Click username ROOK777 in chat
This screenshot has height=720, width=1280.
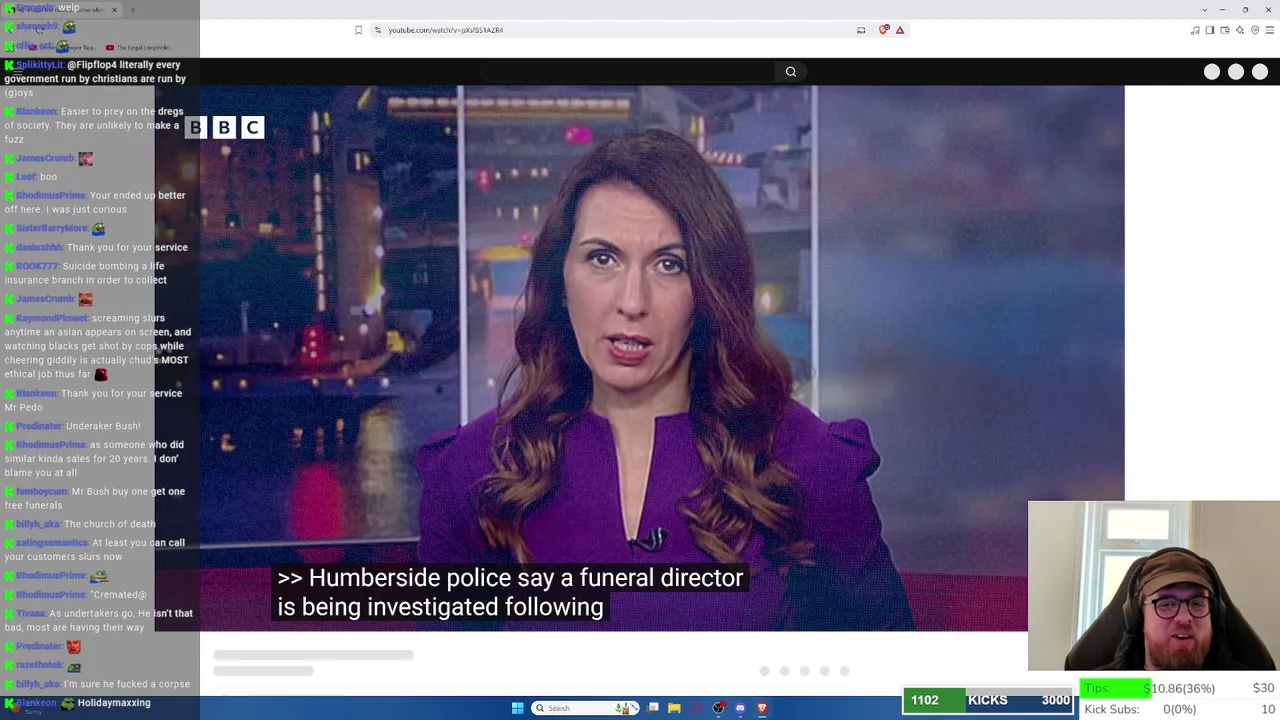click(37, 266)
